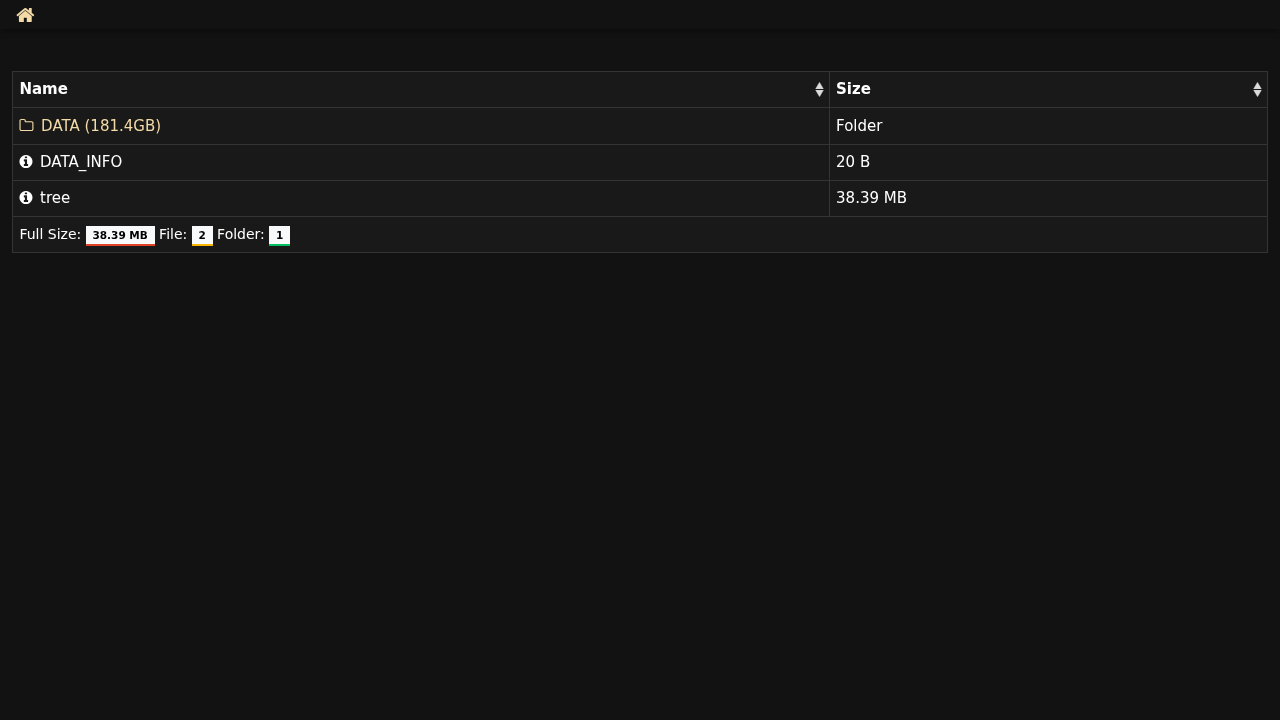Toggle the Name column sort arrows
1280x720 pixels.
[819, 90]
